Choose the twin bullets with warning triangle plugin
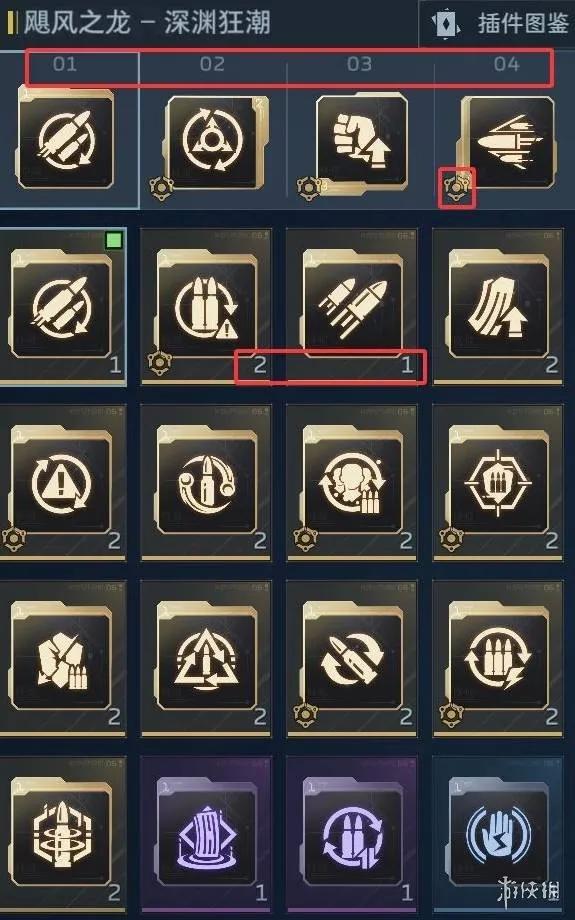The height and width of the screenshot is (920, 575). pos(206,306)
